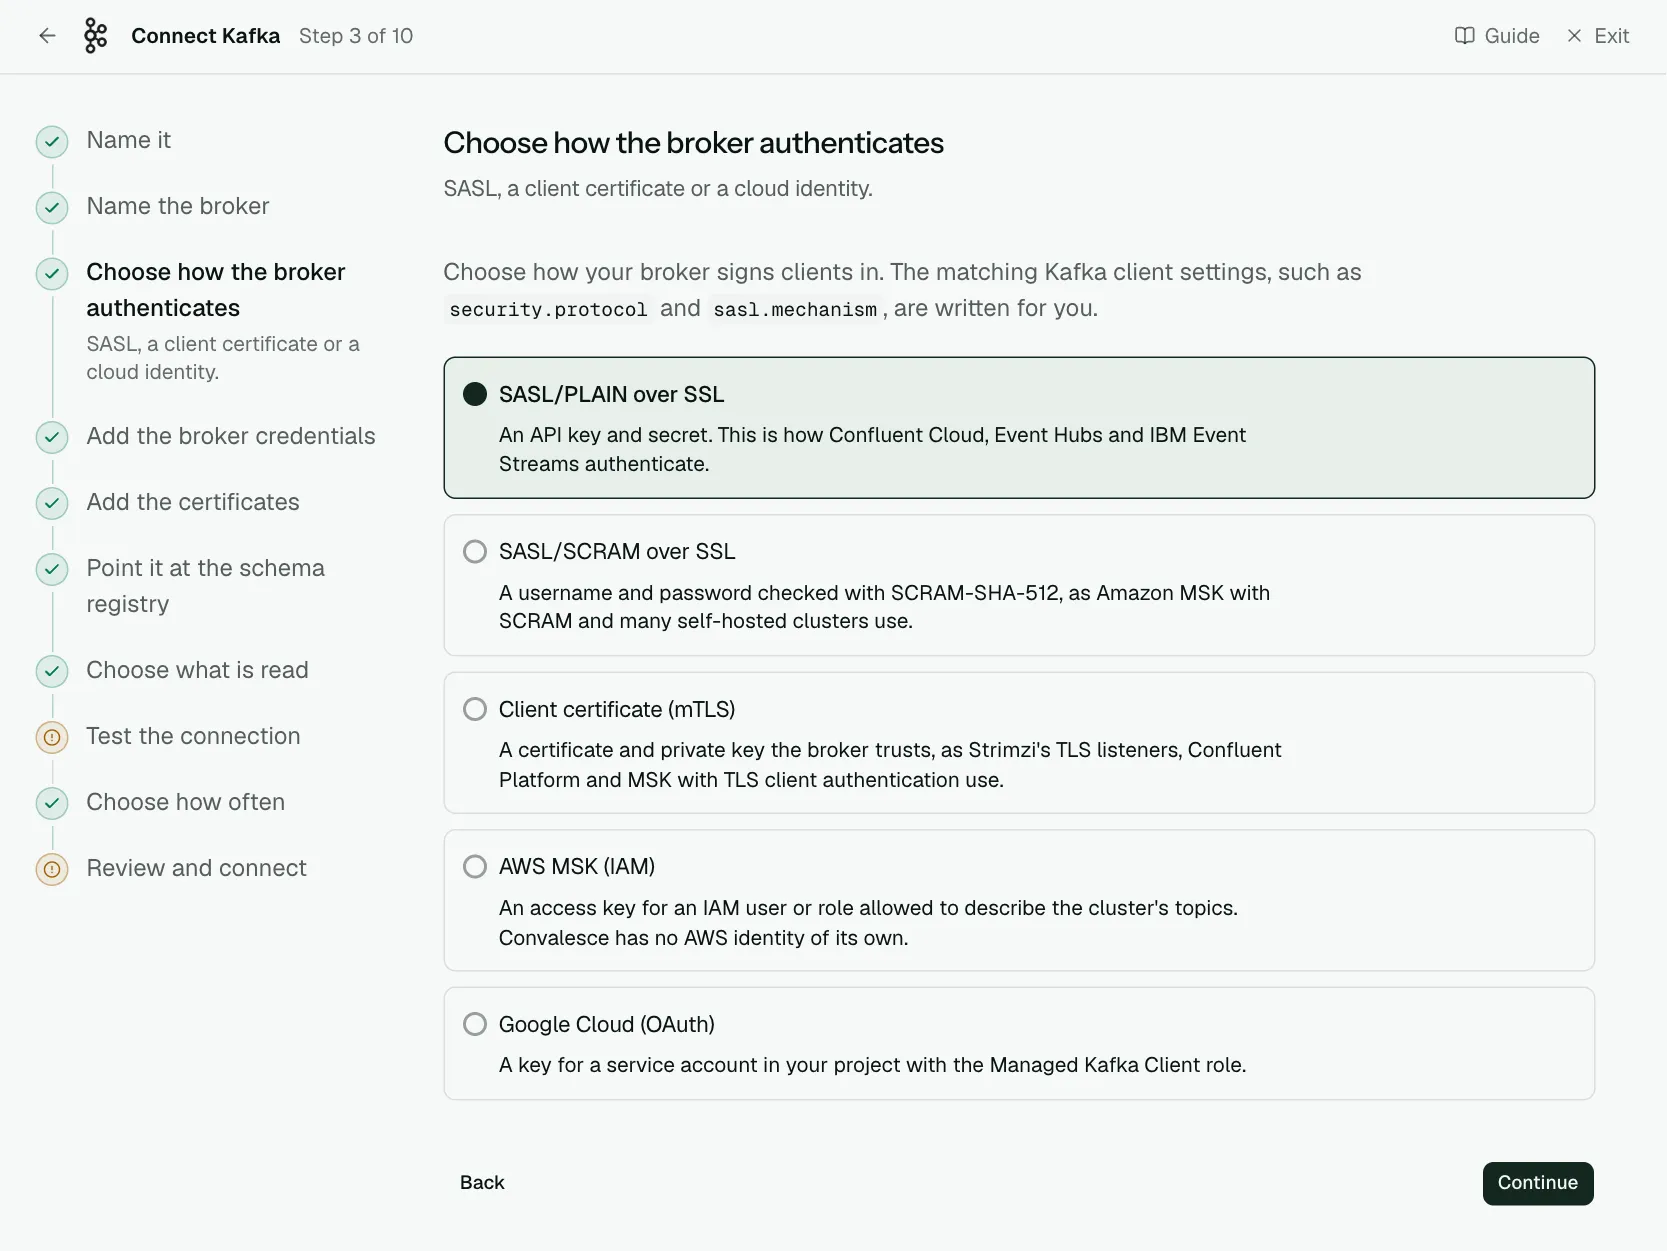Viewport: 1667px width, 1251px height.
Task: Click the description about an IAM user or role
Action: (868, 923)
